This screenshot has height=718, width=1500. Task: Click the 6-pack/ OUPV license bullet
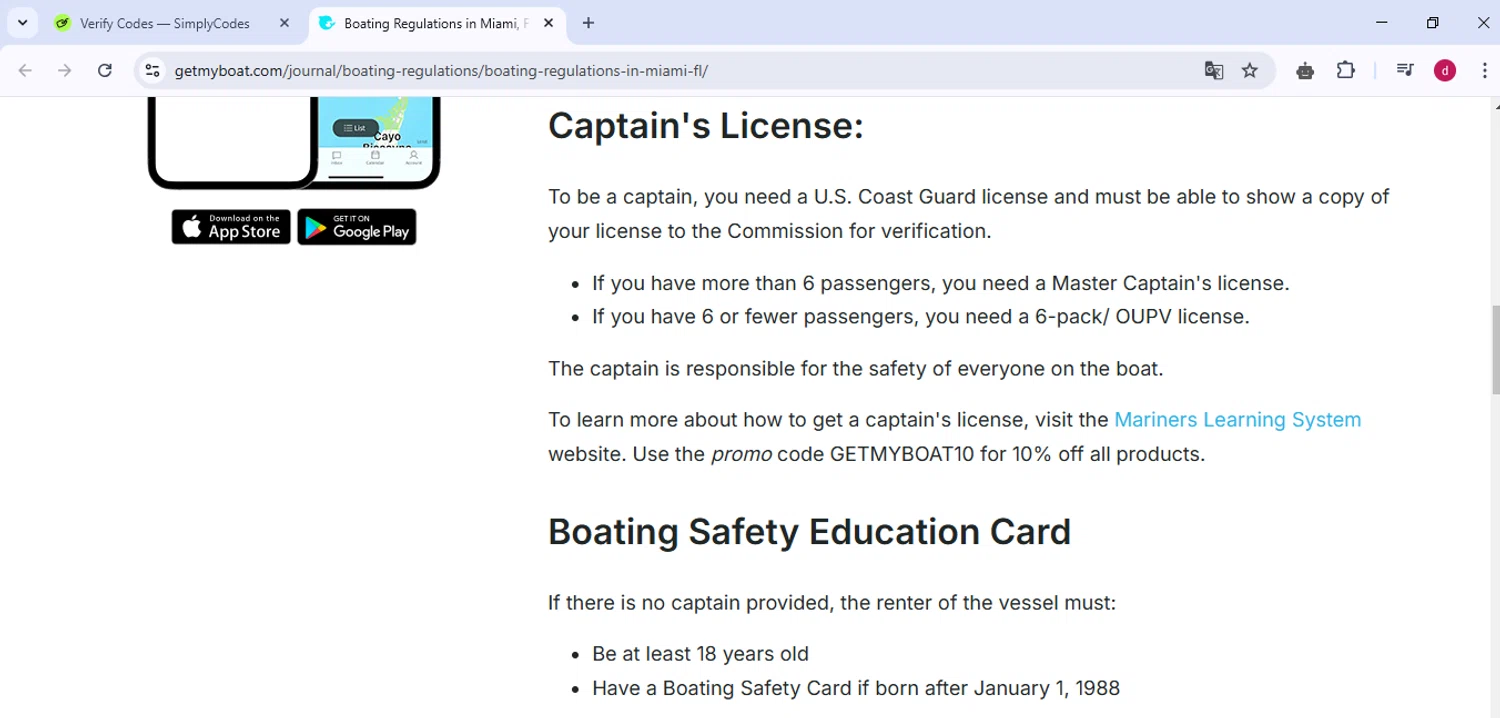click(x=920, y=317)
